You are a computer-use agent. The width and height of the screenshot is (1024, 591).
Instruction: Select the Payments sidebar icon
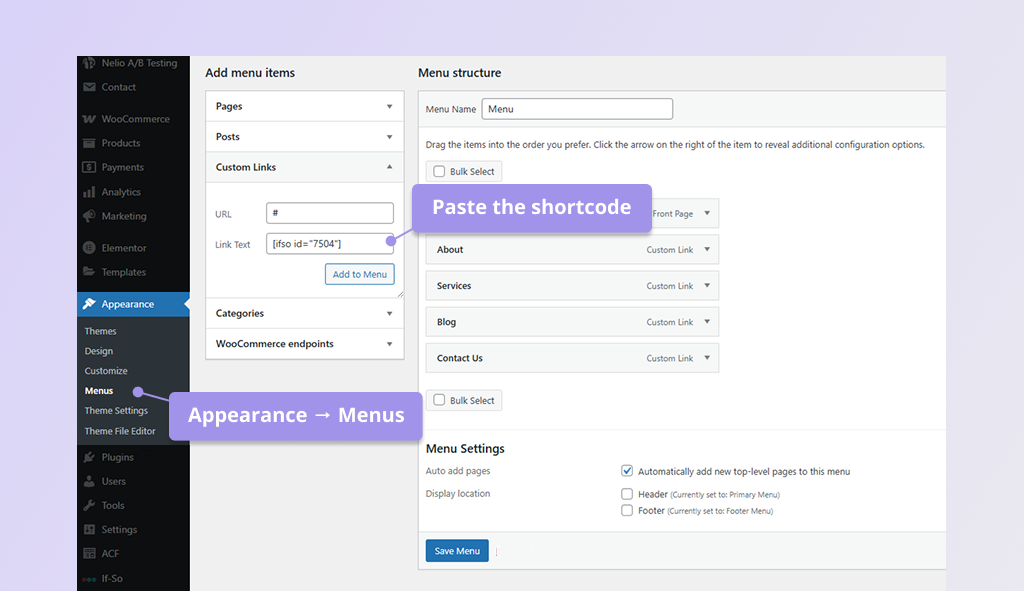point(88,167)
